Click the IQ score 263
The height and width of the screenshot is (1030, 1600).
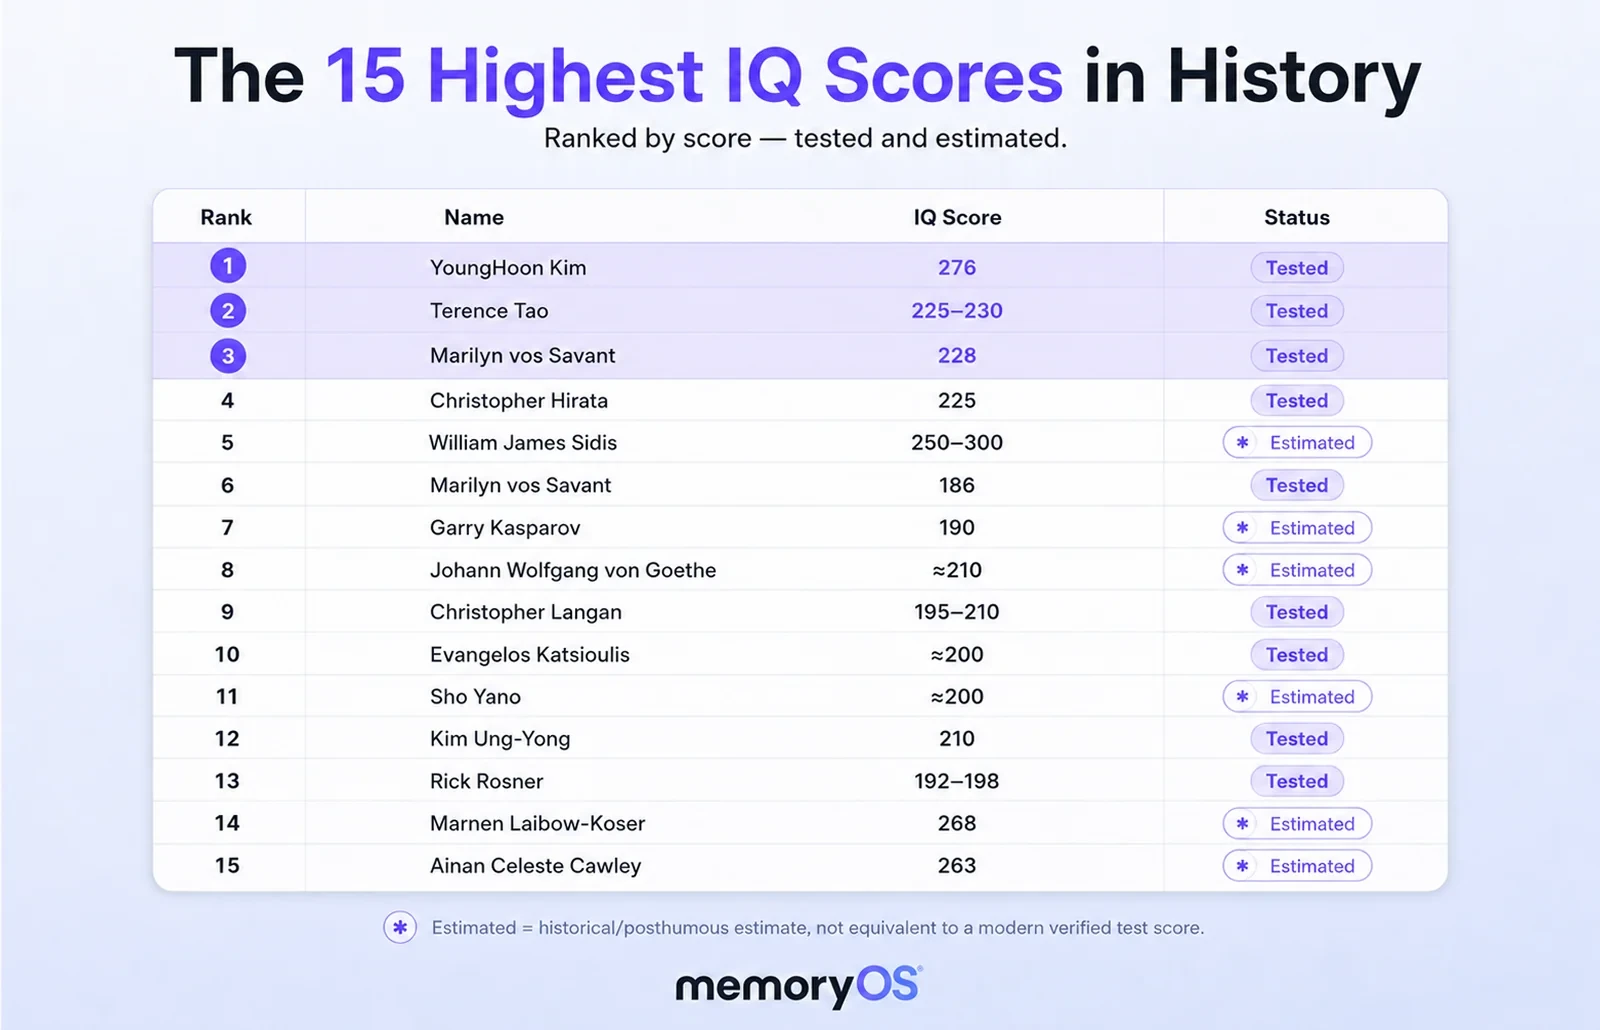957,866
